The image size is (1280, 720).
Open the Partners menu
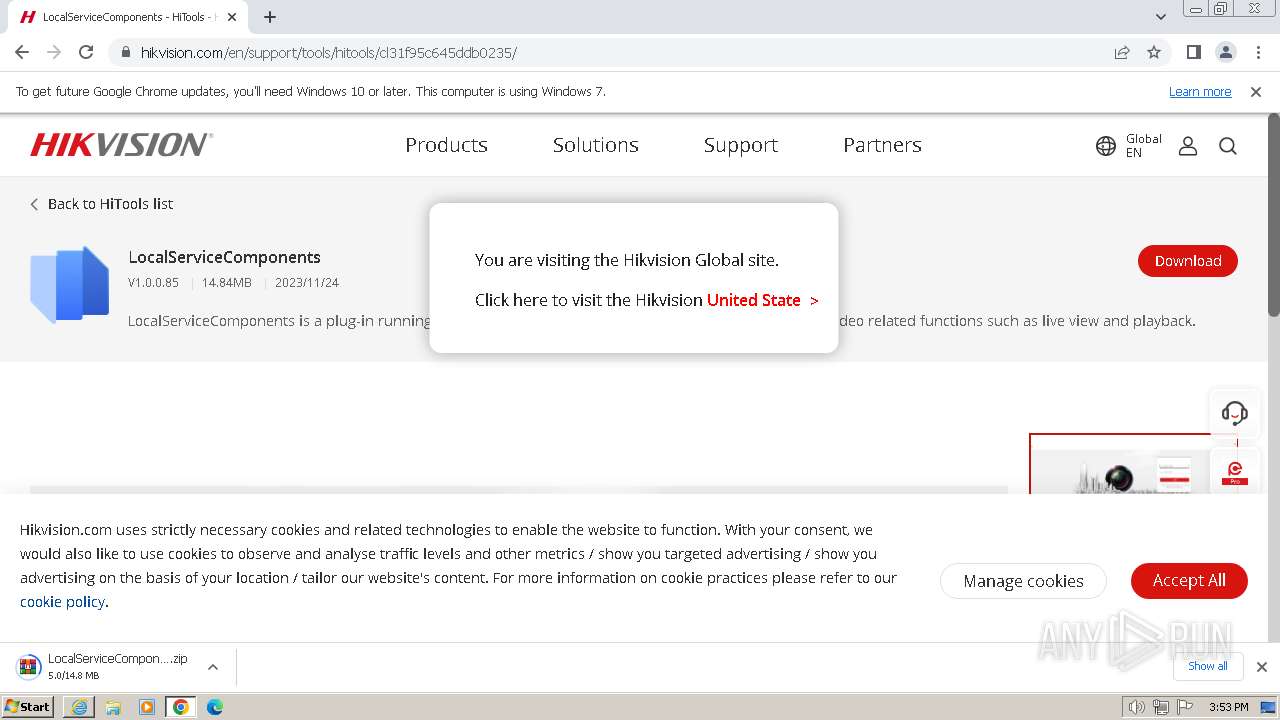(882, 145)
